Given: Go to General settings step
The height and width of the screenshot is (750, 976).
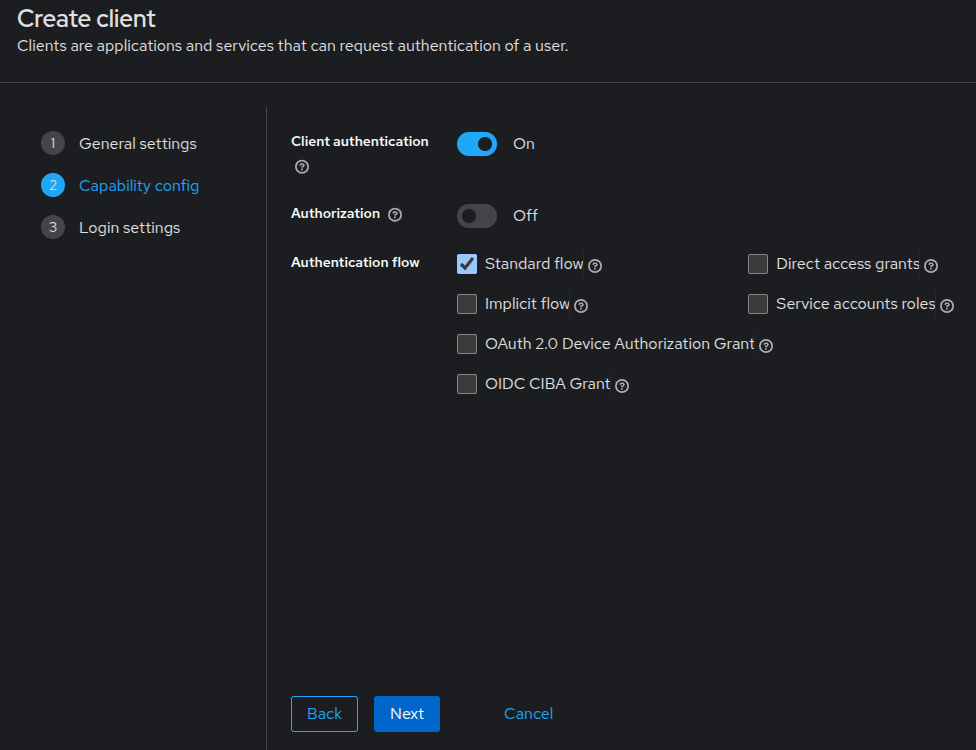Looking at the screenshot, I should click(137, 144).
